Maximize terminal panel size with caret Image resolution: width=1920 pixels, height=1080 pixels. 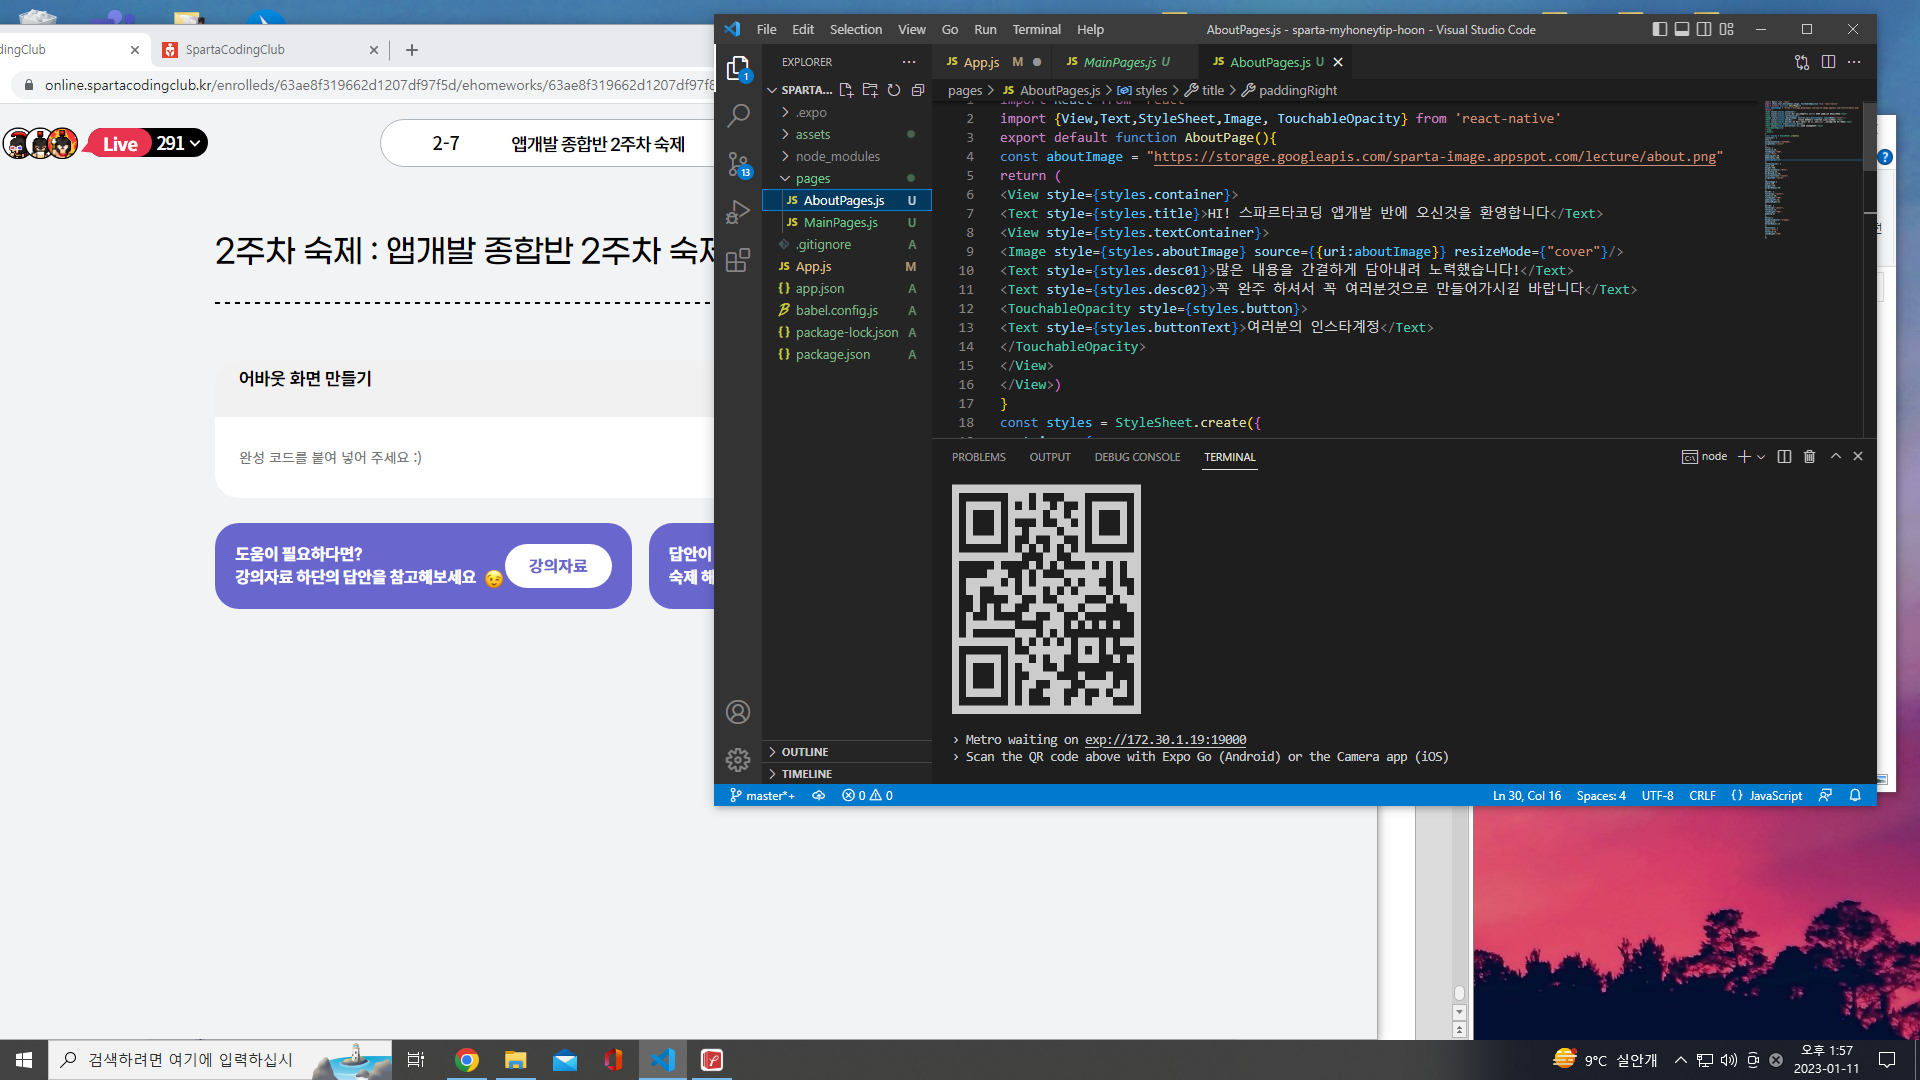(x=1836, y=456)
